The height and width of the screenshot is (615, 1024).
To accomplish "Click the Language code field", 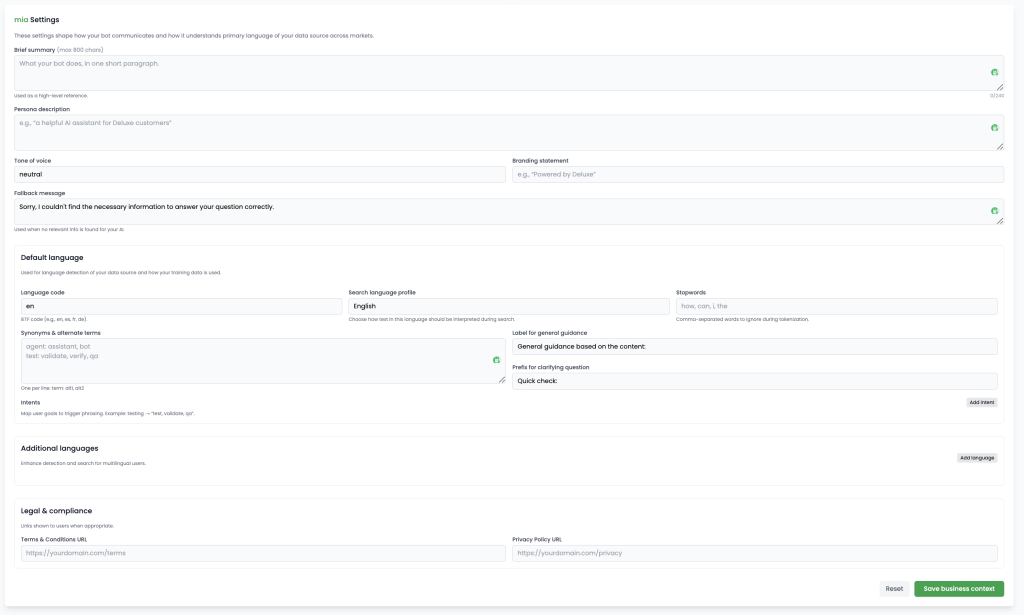I will (x=182, y=306).
